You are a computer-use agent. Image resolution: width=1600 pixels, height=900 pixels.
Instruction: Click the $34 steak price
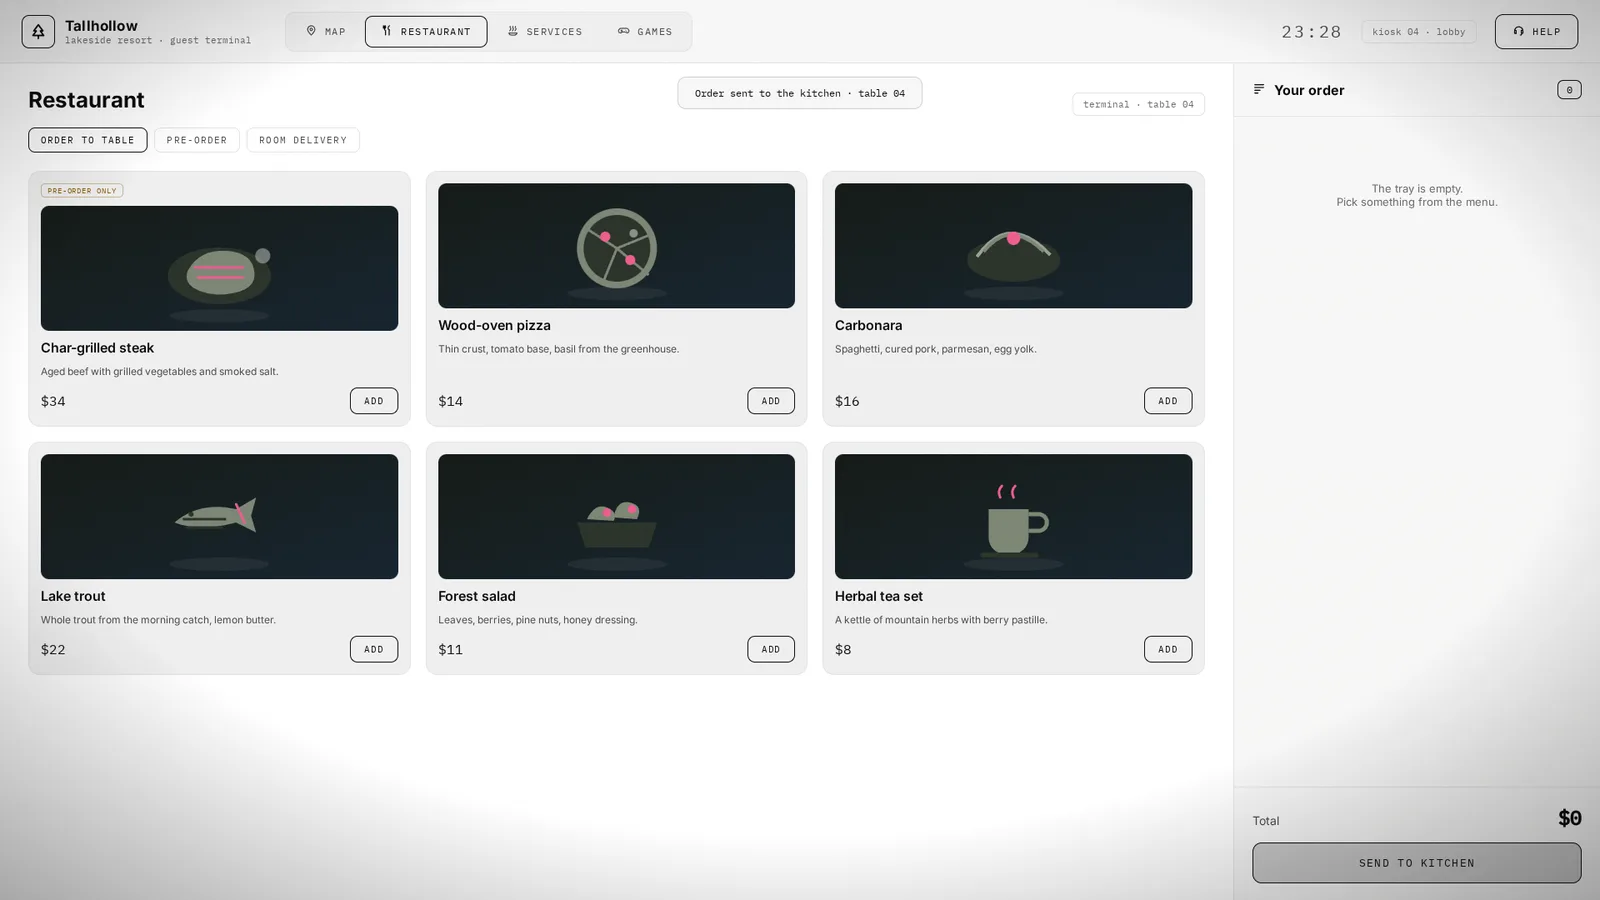click(x=53, y=401)
